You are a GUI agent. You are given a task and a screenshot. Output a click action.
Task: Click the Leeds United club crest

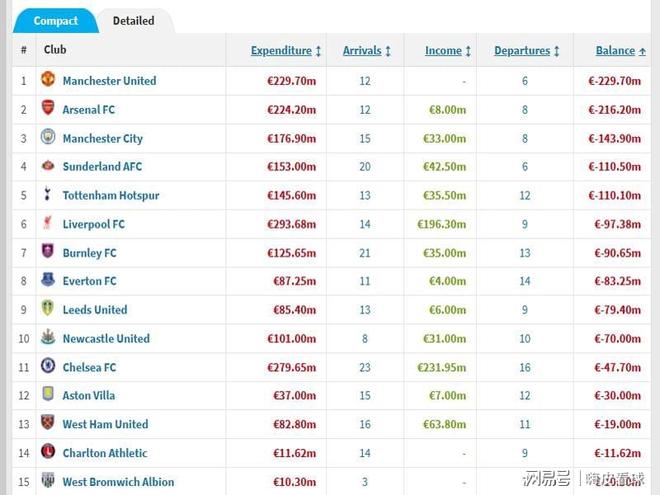pyautogui.click(x=48, y=308)
